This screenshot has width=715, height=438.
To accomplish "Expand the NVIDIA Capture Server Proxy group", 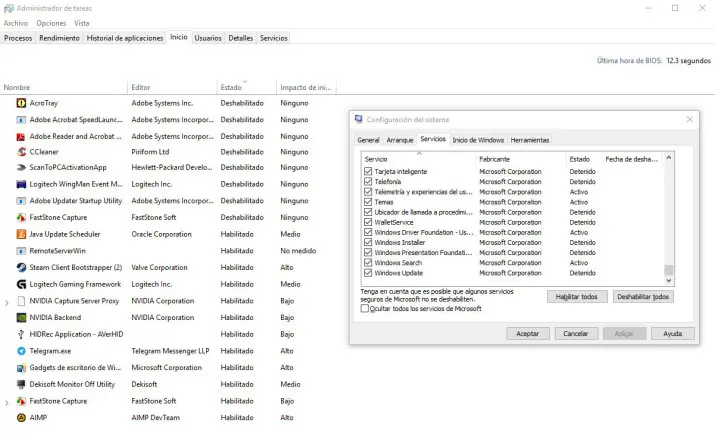I will pyautogui.click(x=6, y=302).
